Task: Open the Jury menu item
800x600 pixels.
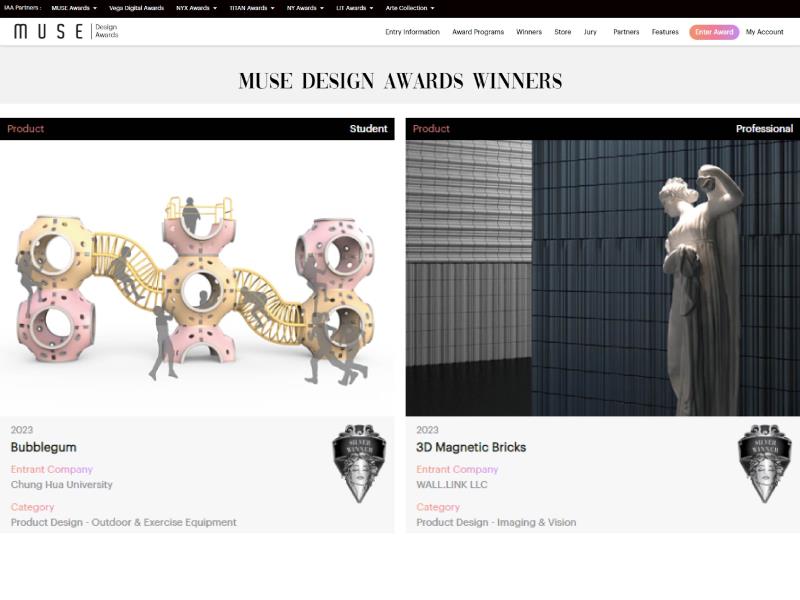Action: click(x=590, y=32)
